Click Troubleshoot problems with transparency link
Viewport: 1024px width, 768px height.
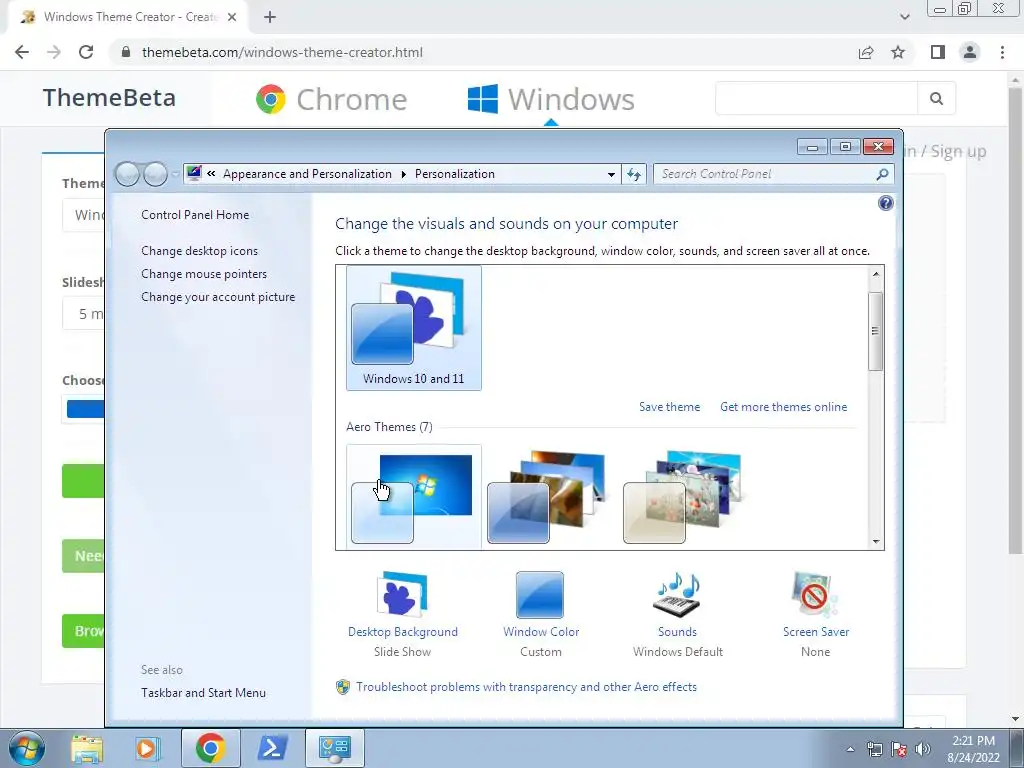pos(526,687)
